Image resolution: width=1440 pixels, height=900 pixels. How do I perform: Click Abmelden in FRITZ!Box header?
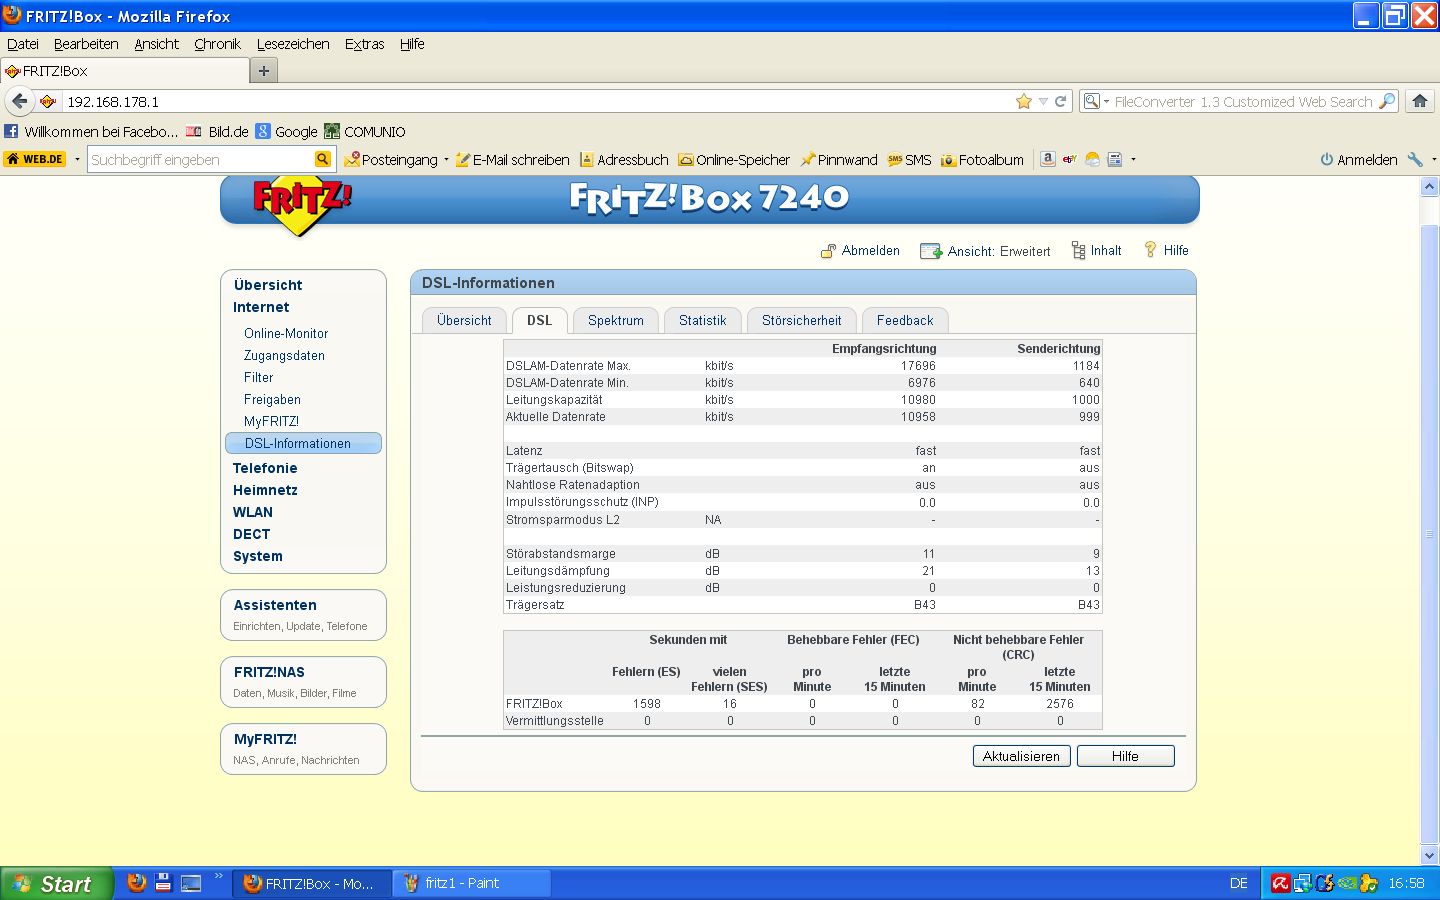click(860, 251)
